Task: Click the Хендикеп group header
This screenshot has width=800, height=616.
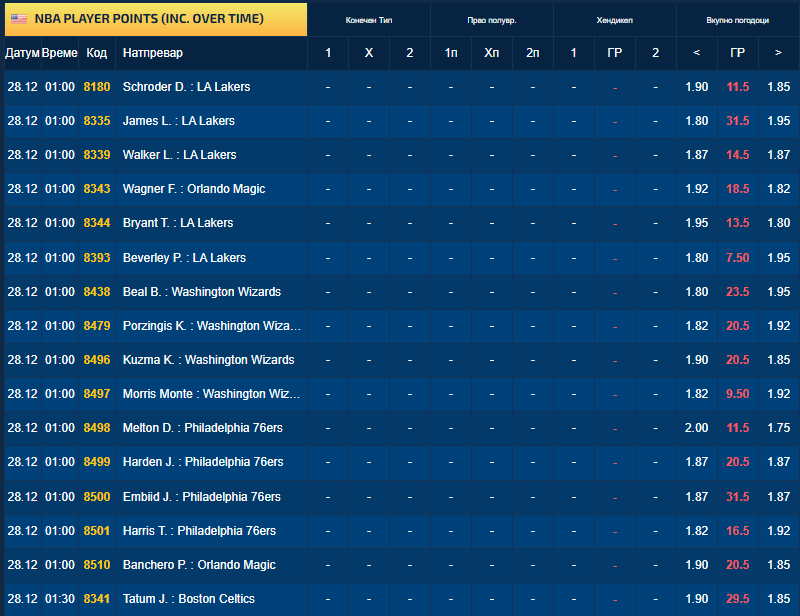Action: coord(615,20)
